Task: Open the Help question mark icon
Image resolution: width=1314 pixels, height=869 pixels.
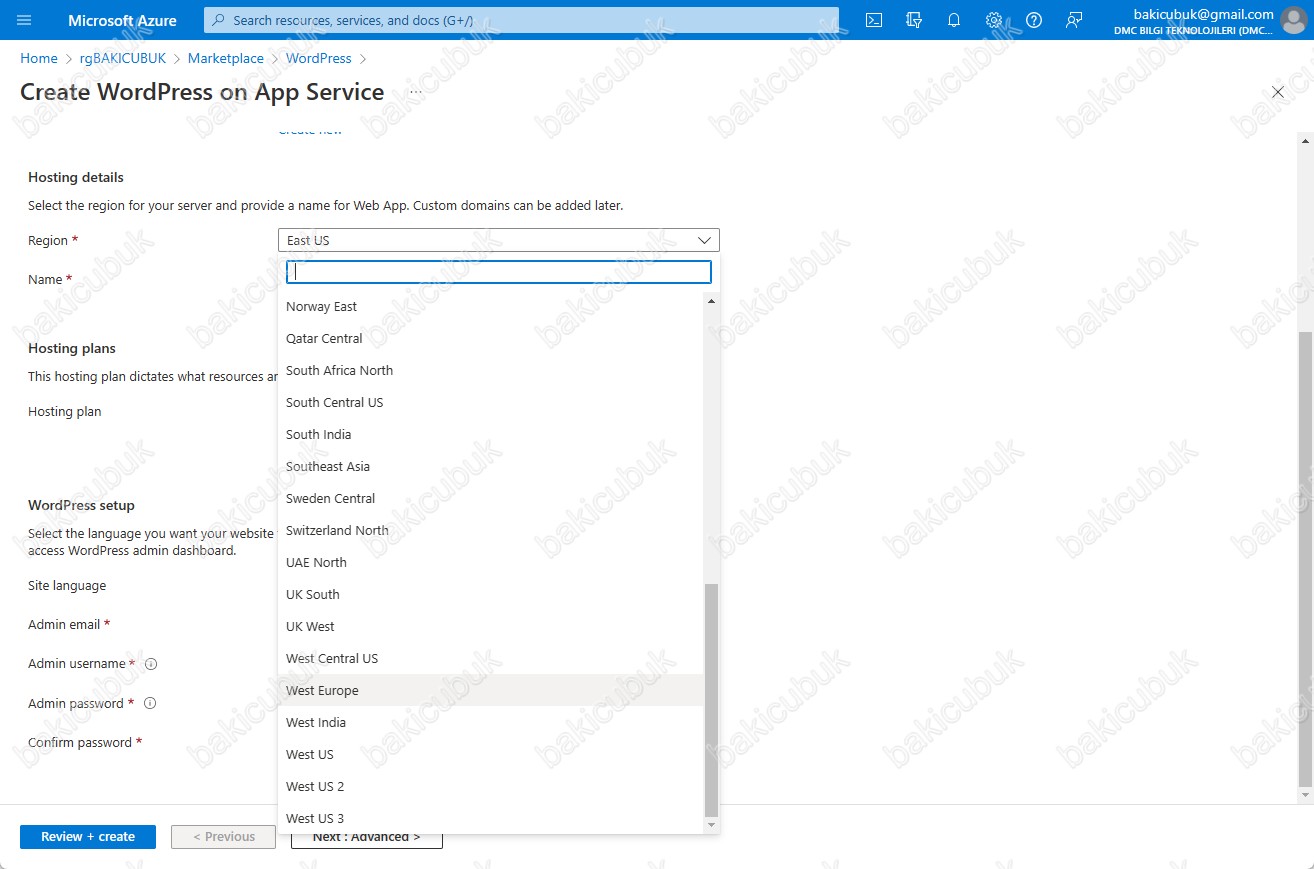Action: click(x=1034, y=20)
